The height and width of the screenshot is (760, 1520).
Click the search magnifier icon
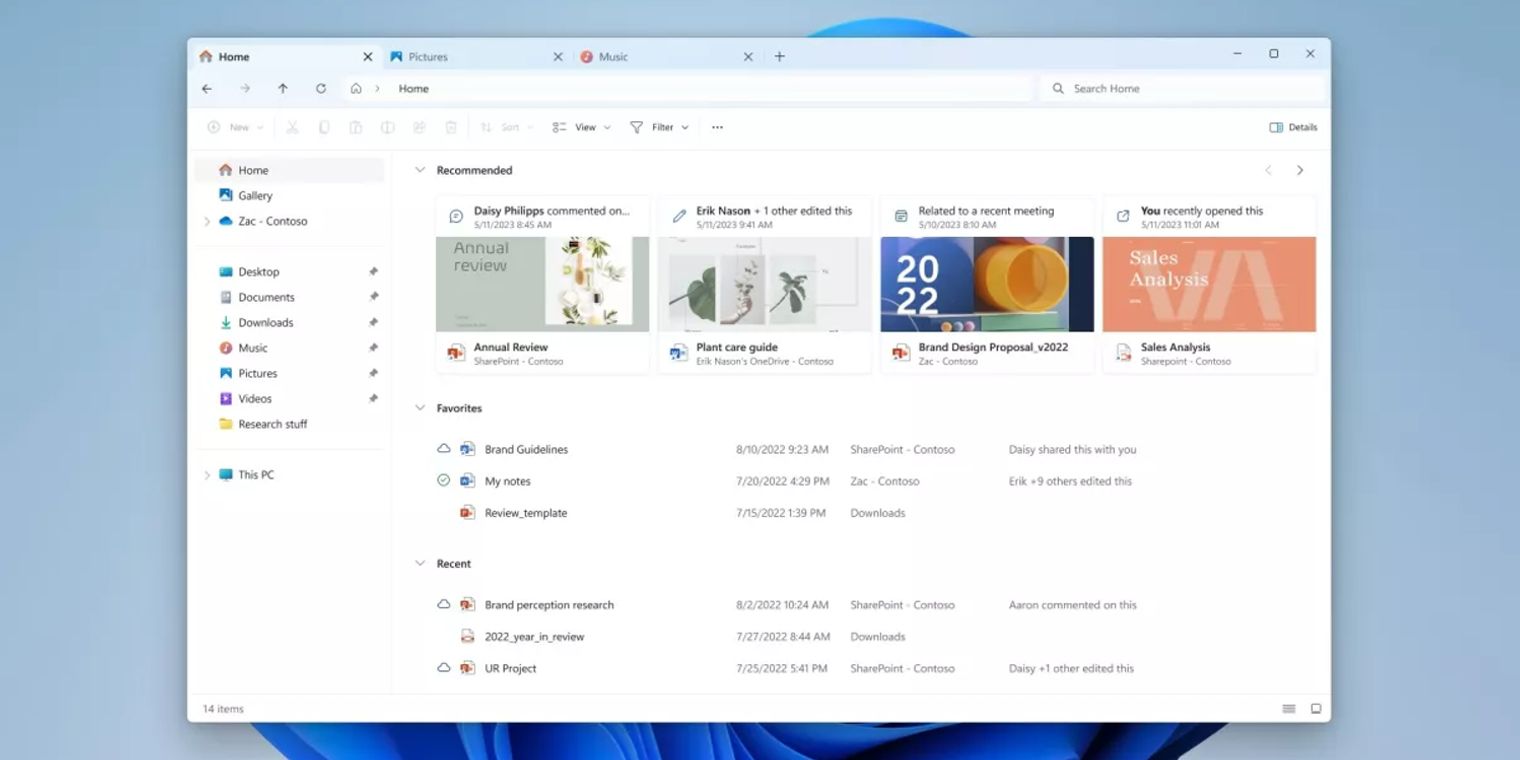1058,88
